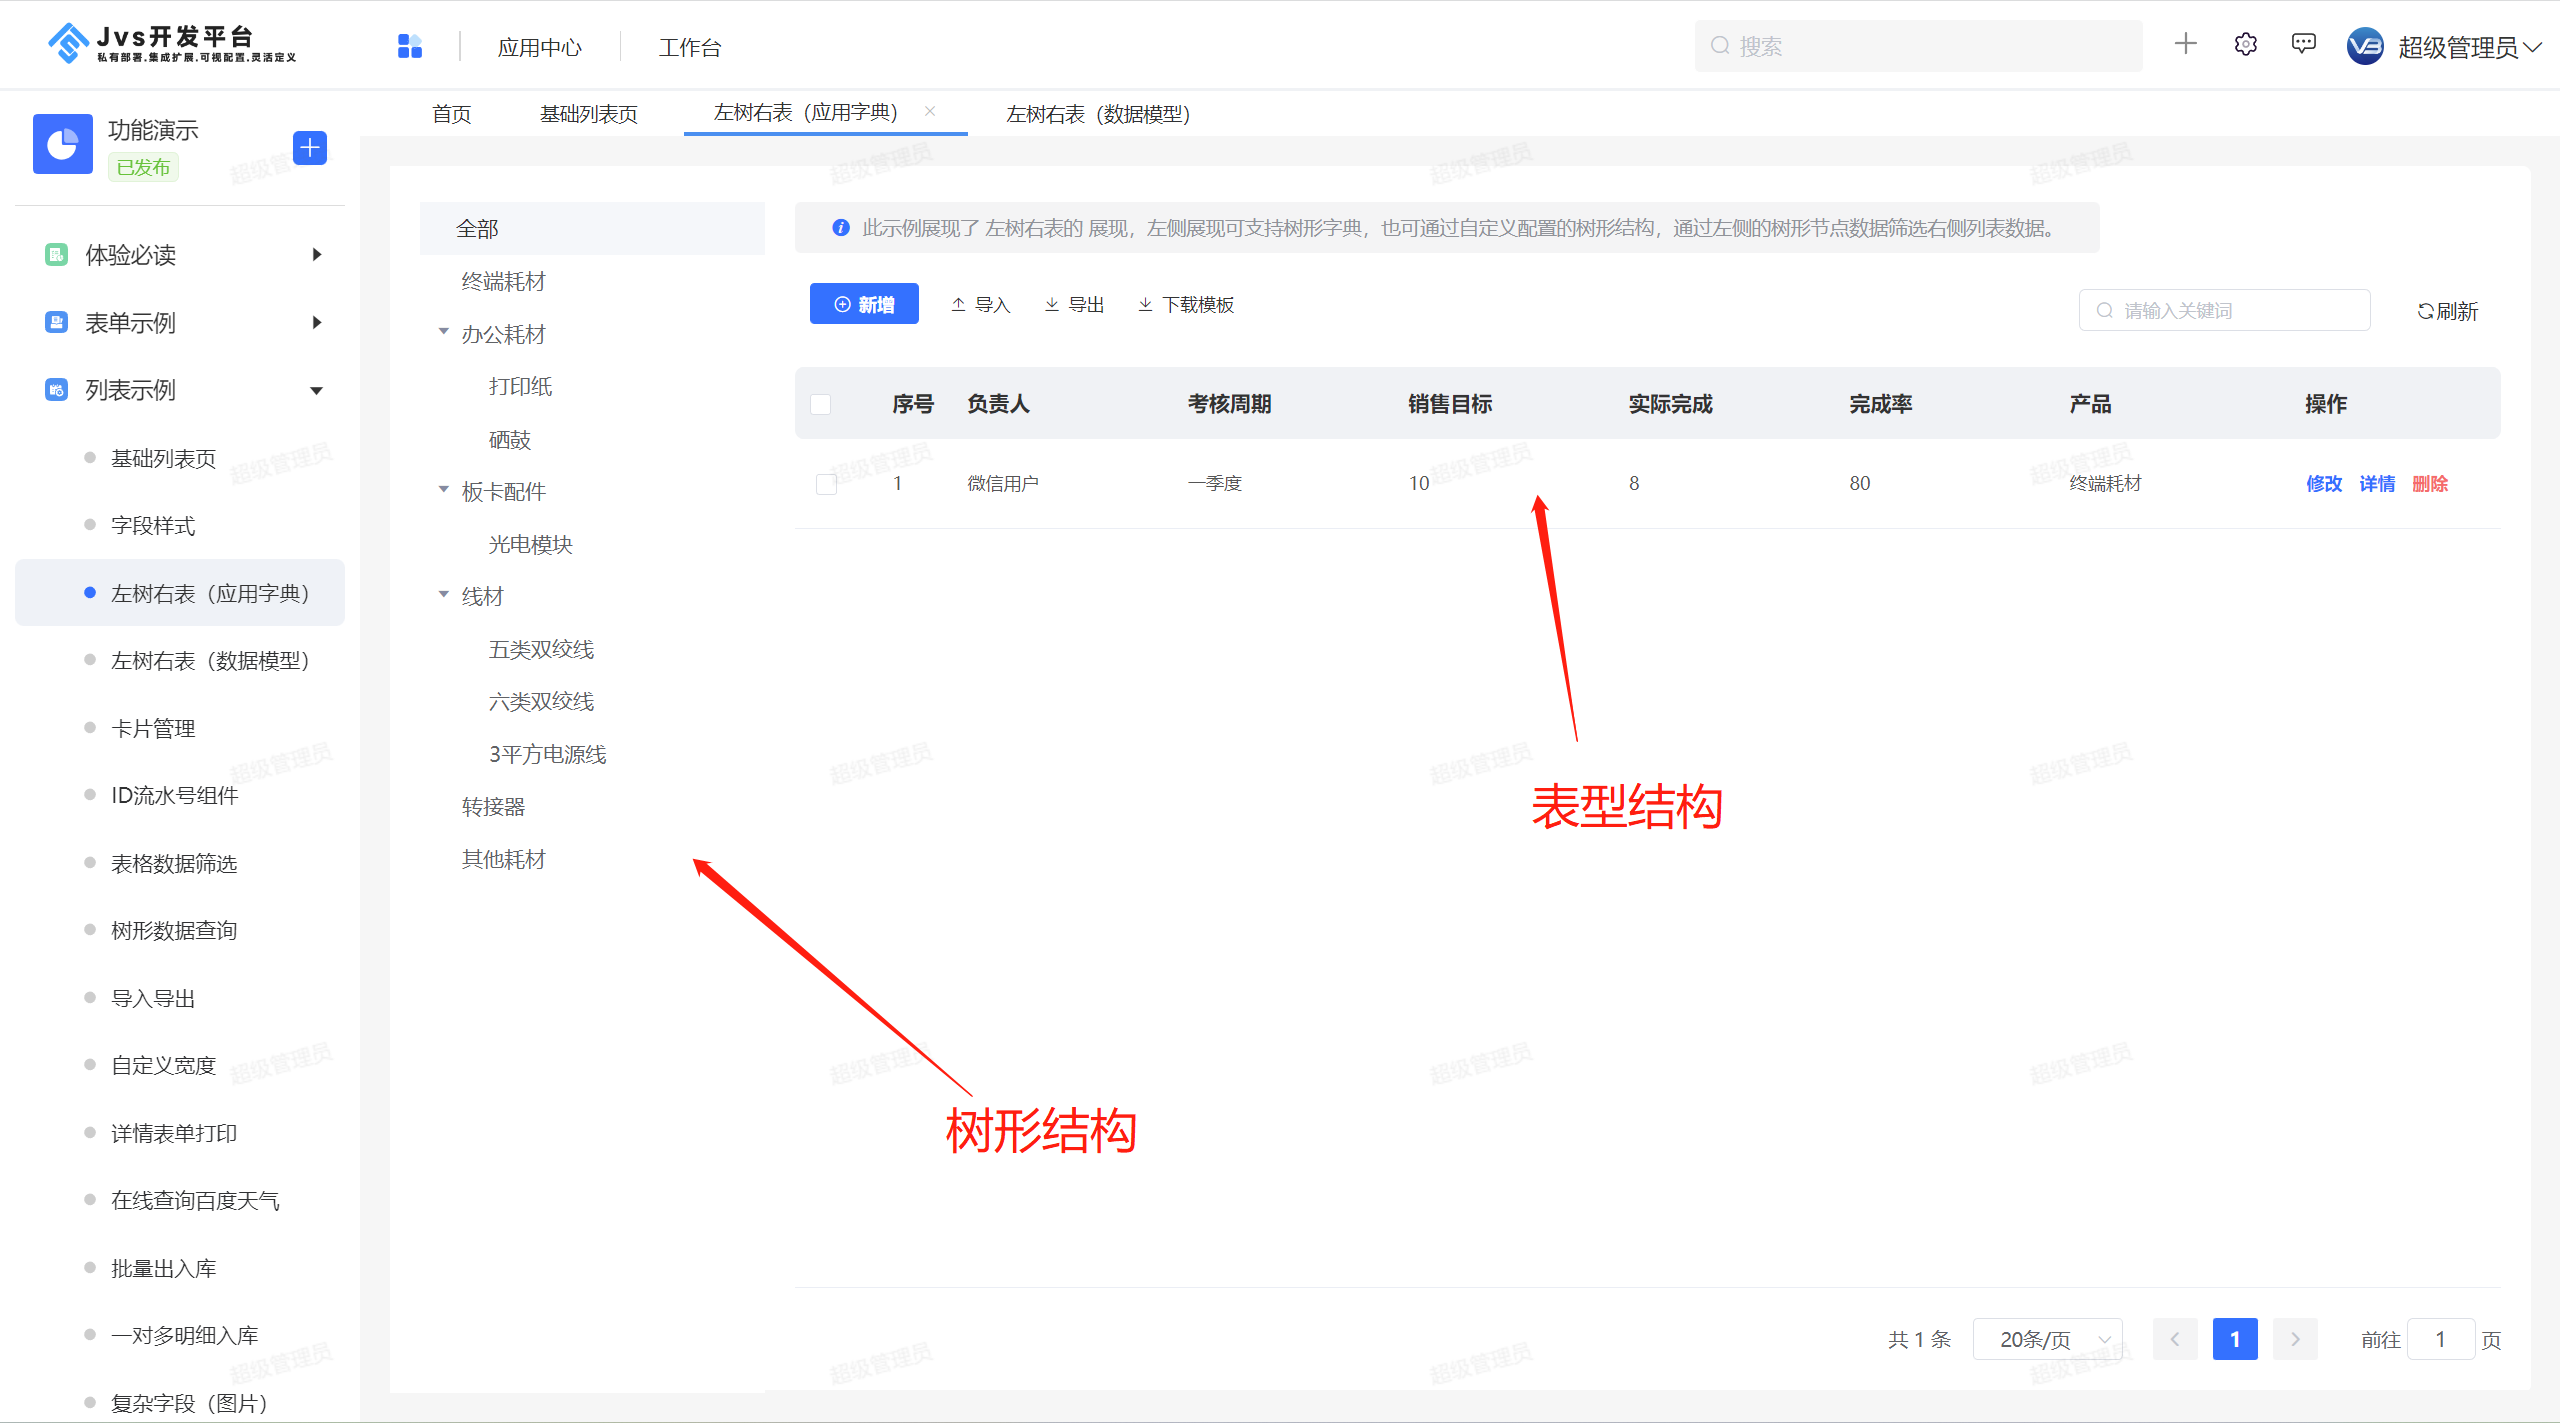Go to next page arrow
This screenshot has width=2560, height=1423.
(2295, 1339)
